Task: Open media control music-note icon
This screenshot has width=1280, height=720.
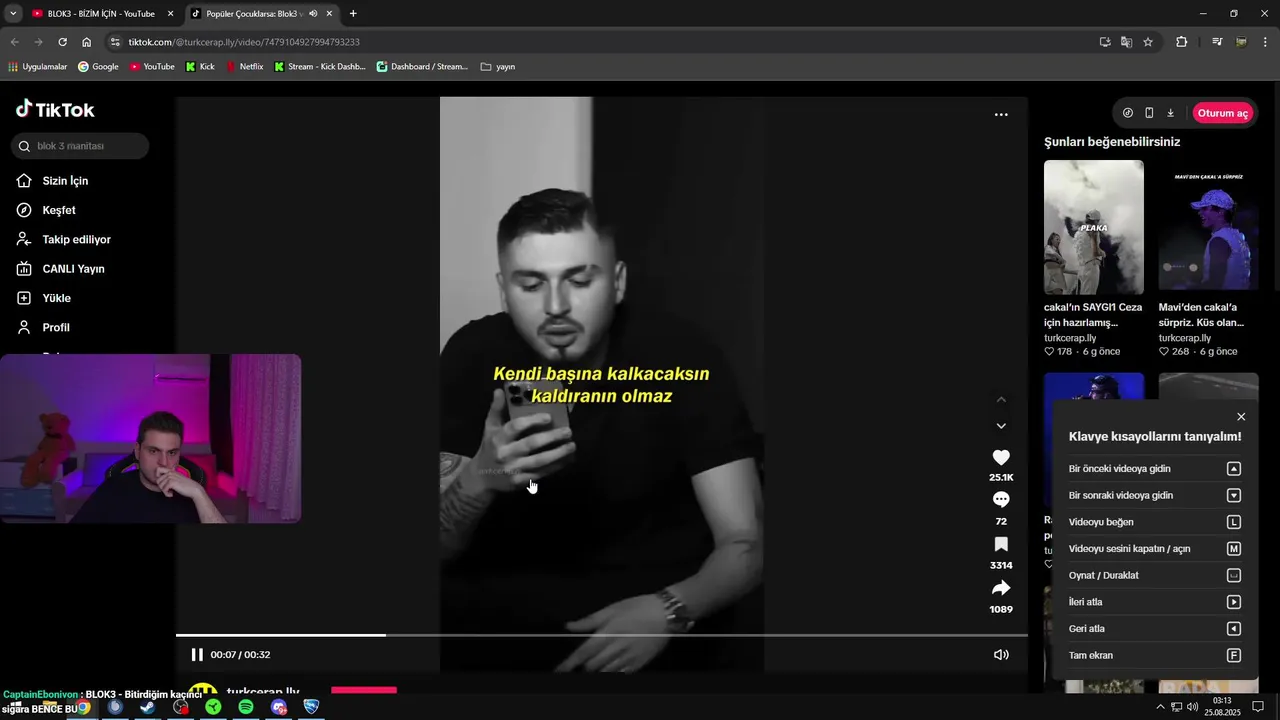Action: pyautogui.click(x=1217, y=42)
